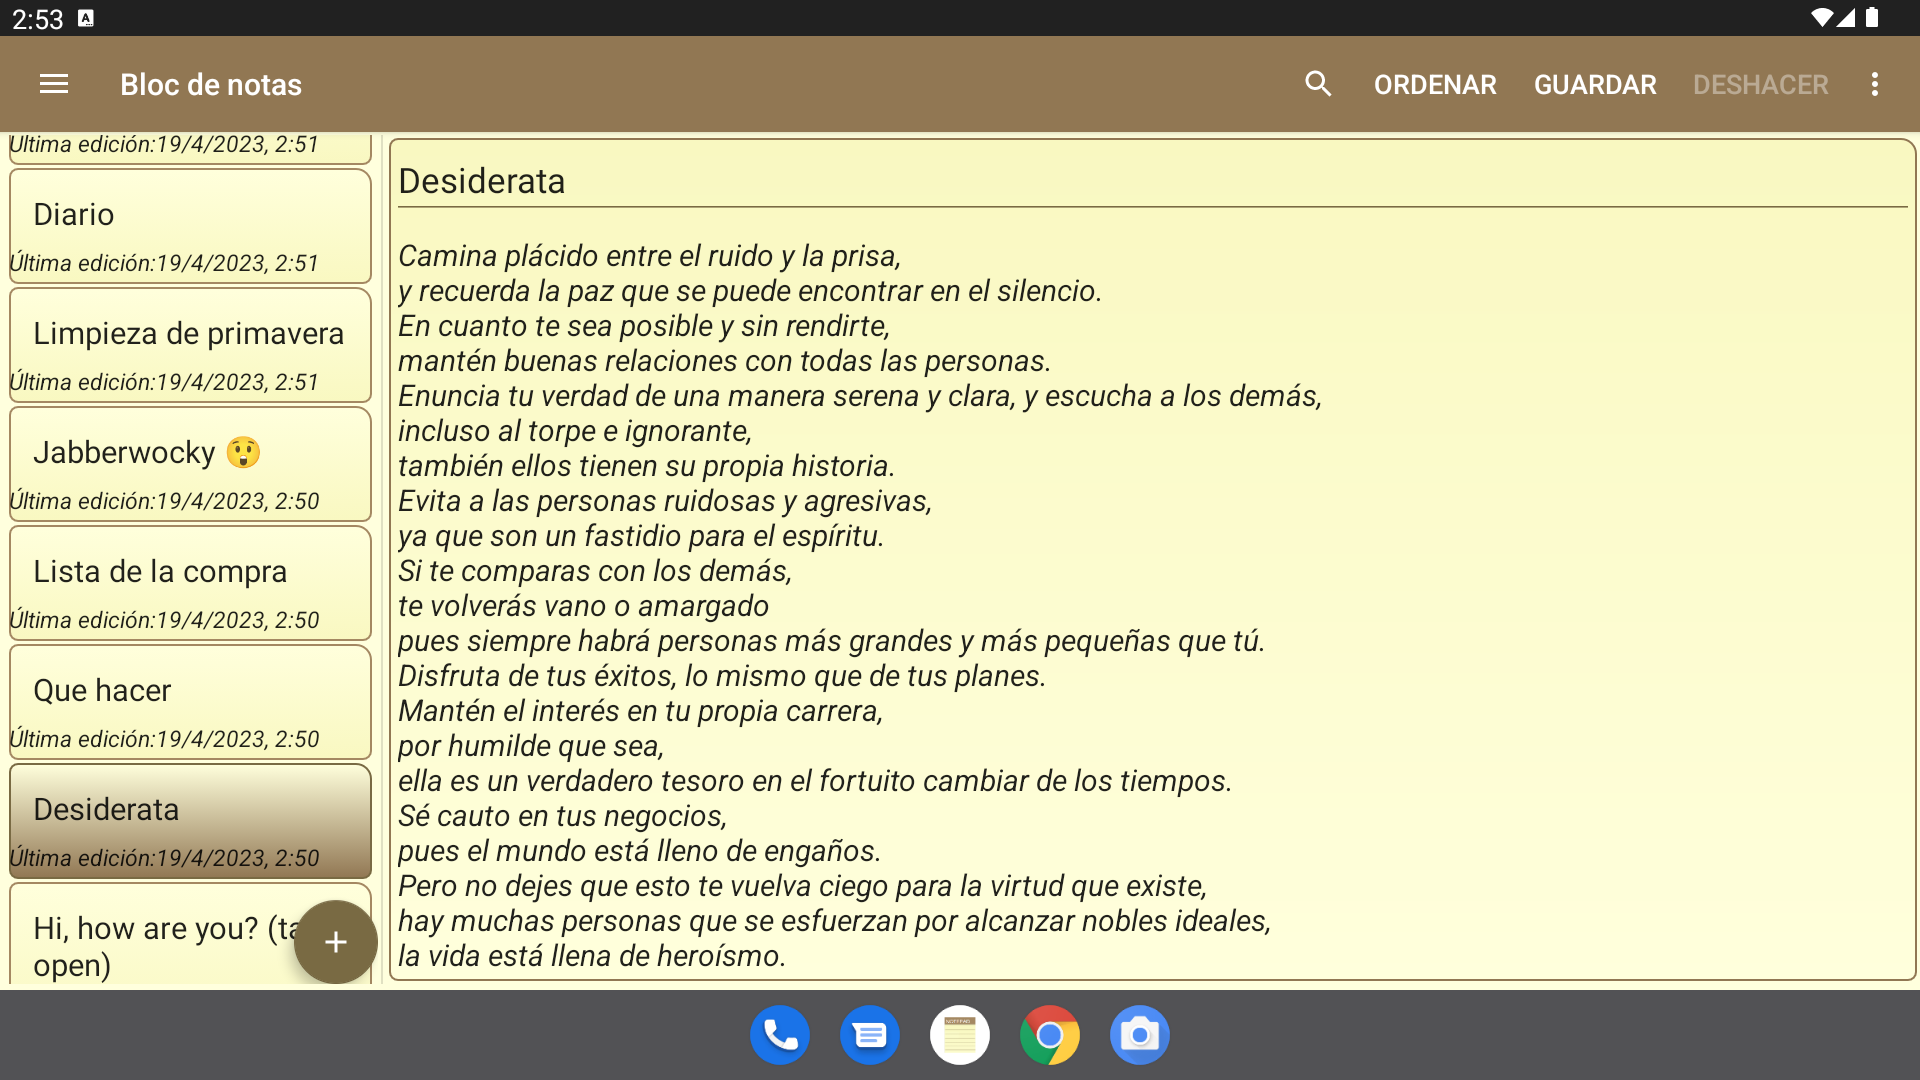Select the Desiderata note in list

pos(190,821)
